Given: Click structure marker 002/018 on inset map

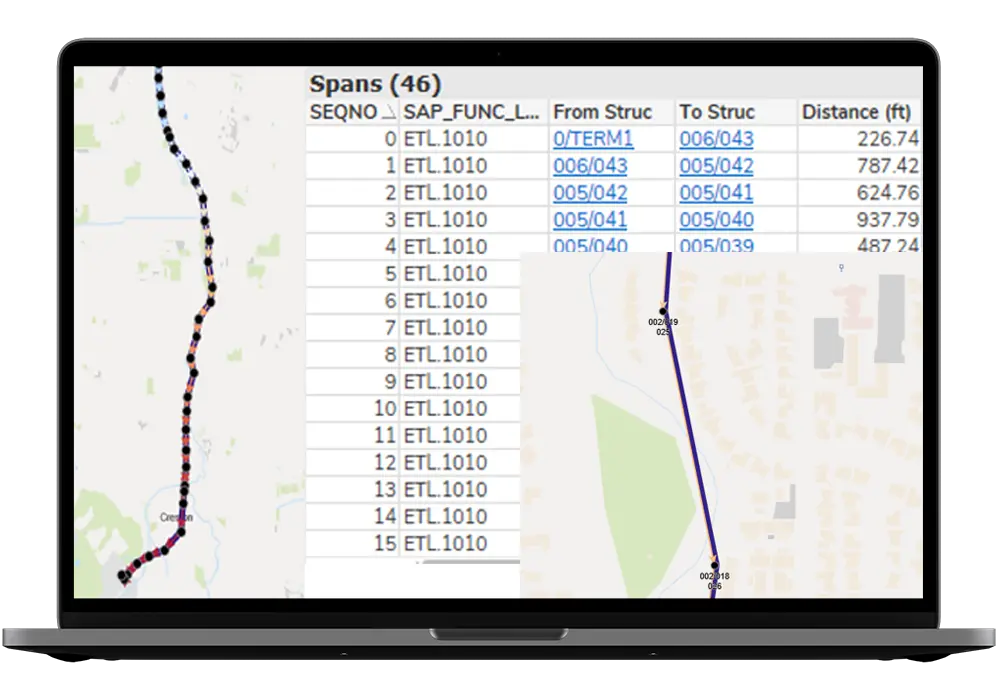Looking at the screenshot, I should (714, 565).
